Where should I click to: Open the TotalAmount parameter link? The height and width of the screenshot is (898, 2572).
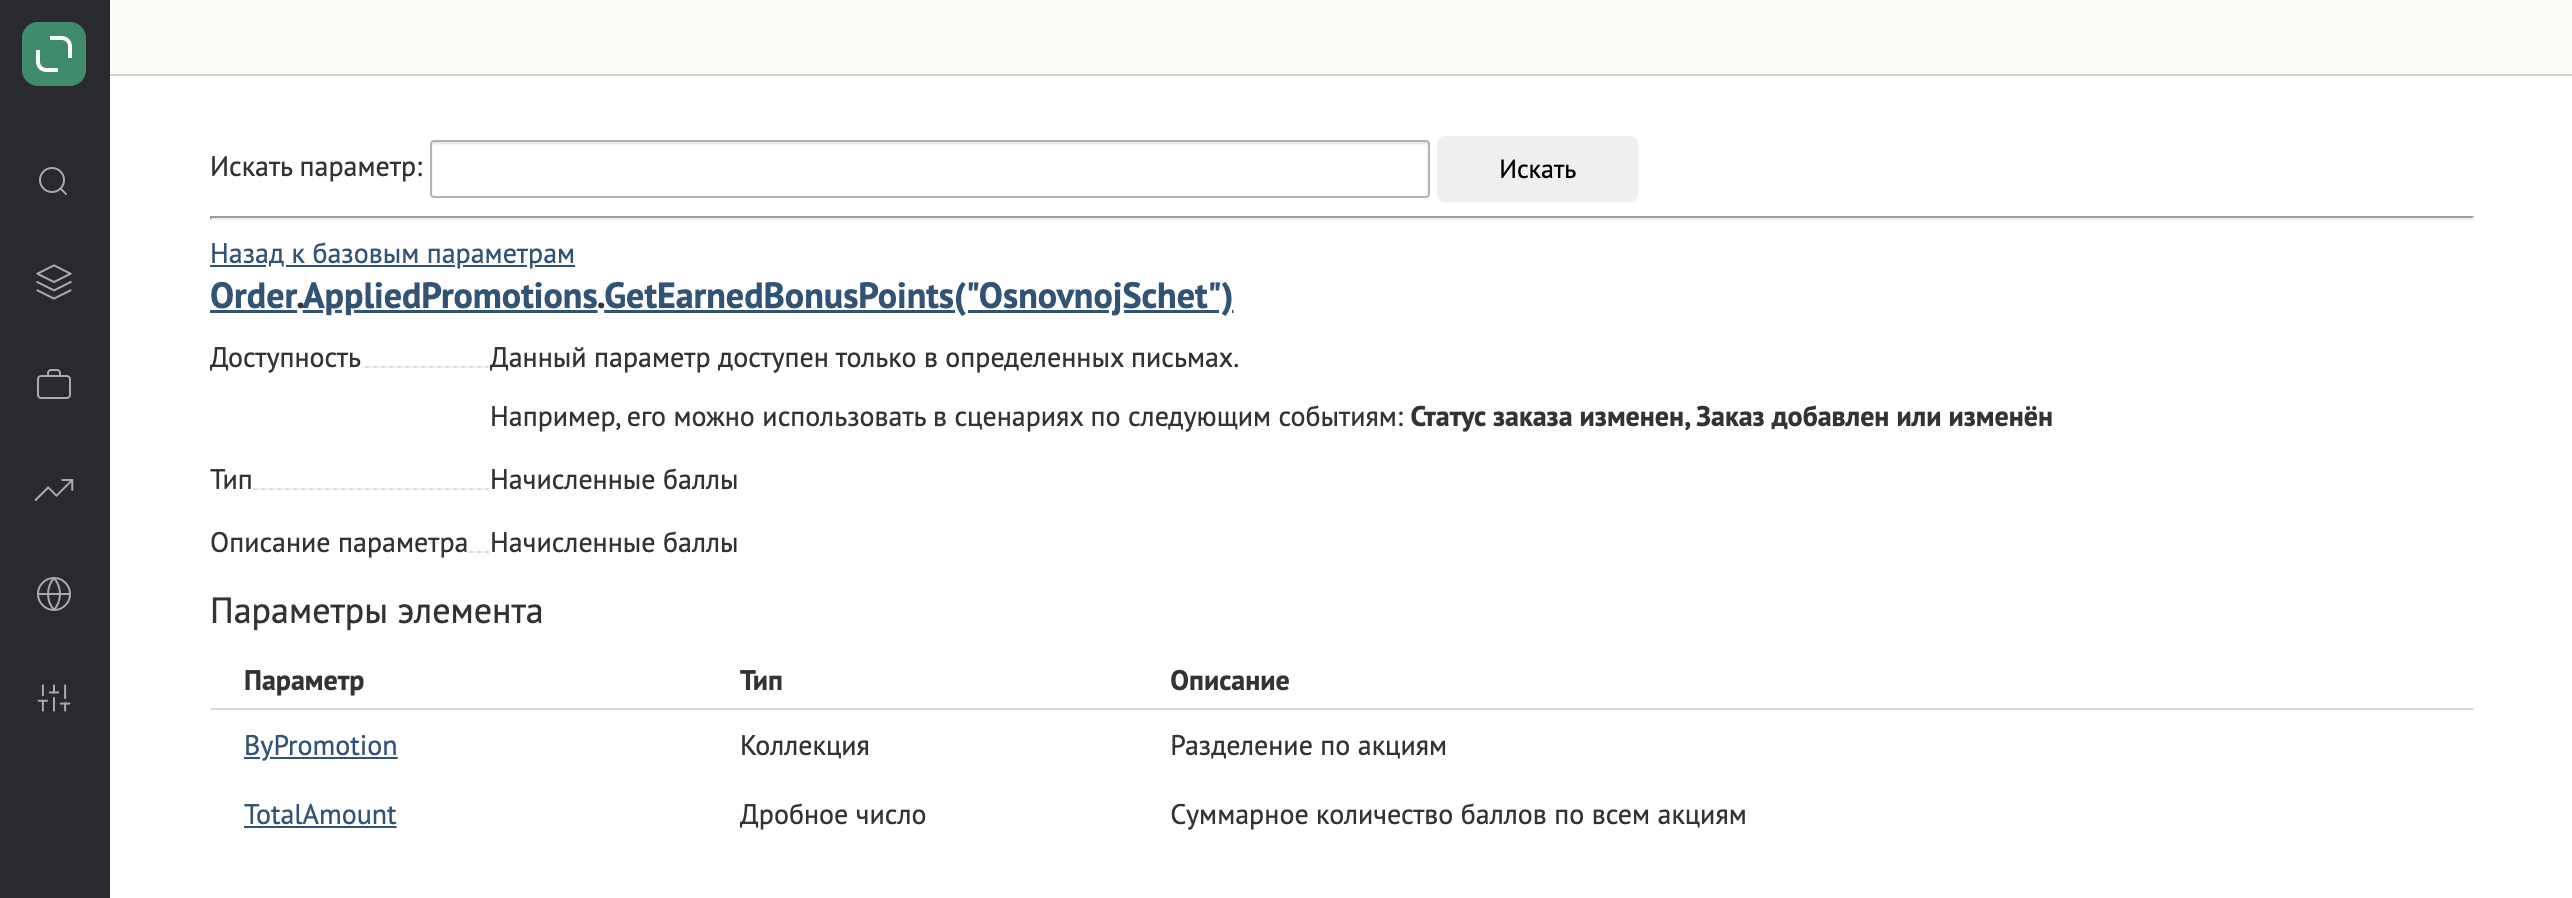[320, 815]
